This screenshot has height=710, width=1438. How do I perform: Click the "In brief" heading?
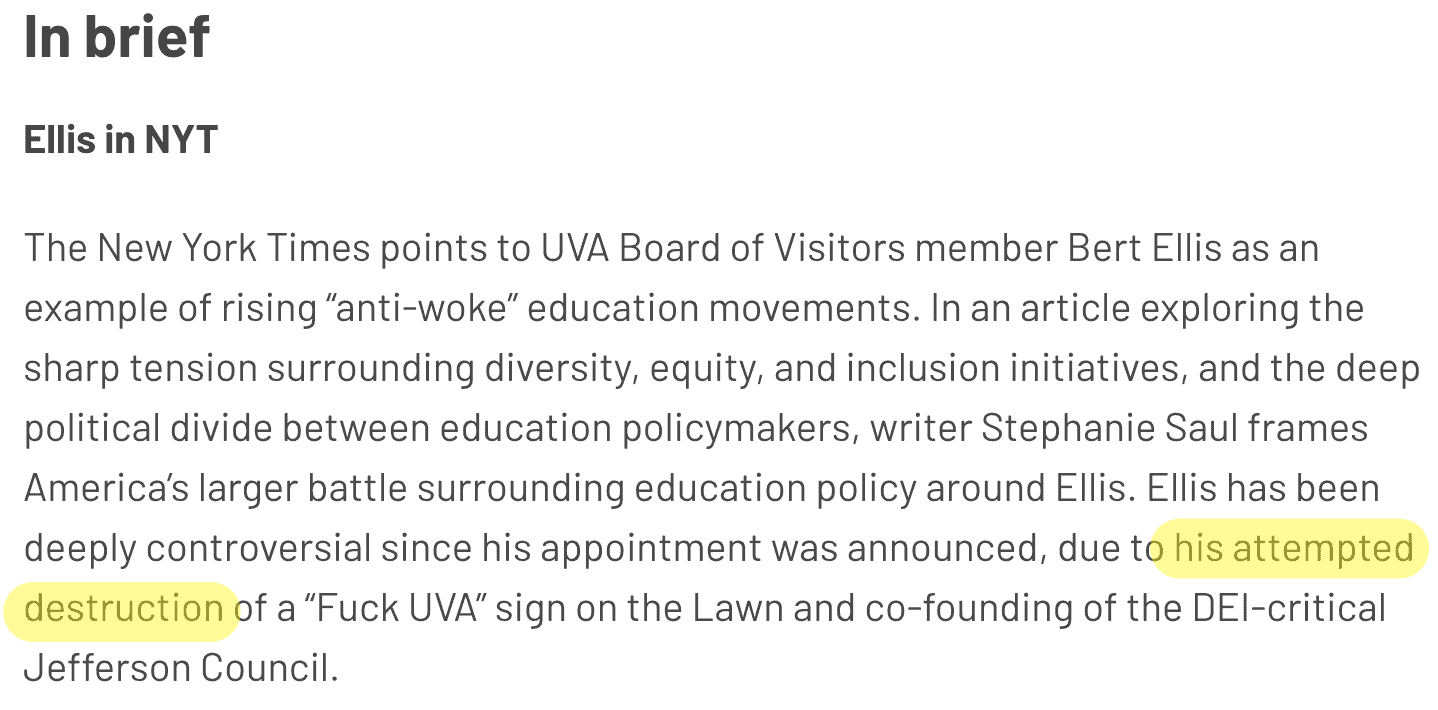tap(117, 36)
